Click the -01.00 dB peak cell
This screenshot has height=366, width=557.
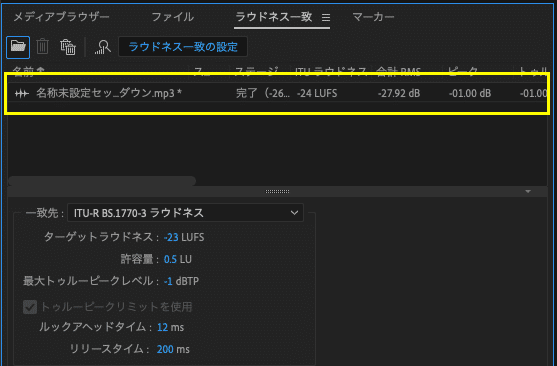pos(470,93)
